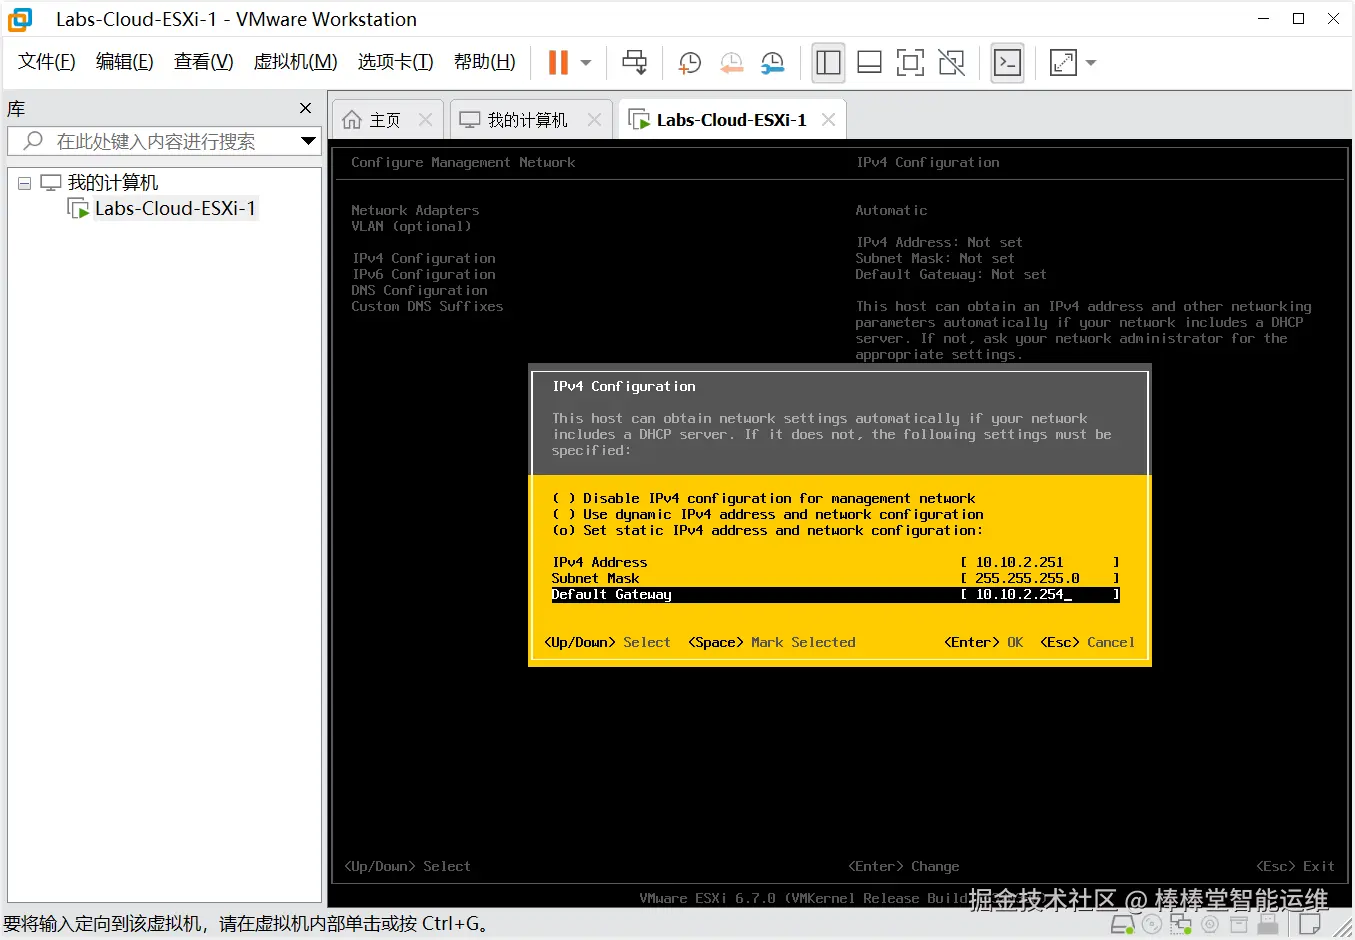Open the 查看(V) menu
The width and height of the screenshot is (1355, 940).
pyautogui.click(x=203, y=62)
